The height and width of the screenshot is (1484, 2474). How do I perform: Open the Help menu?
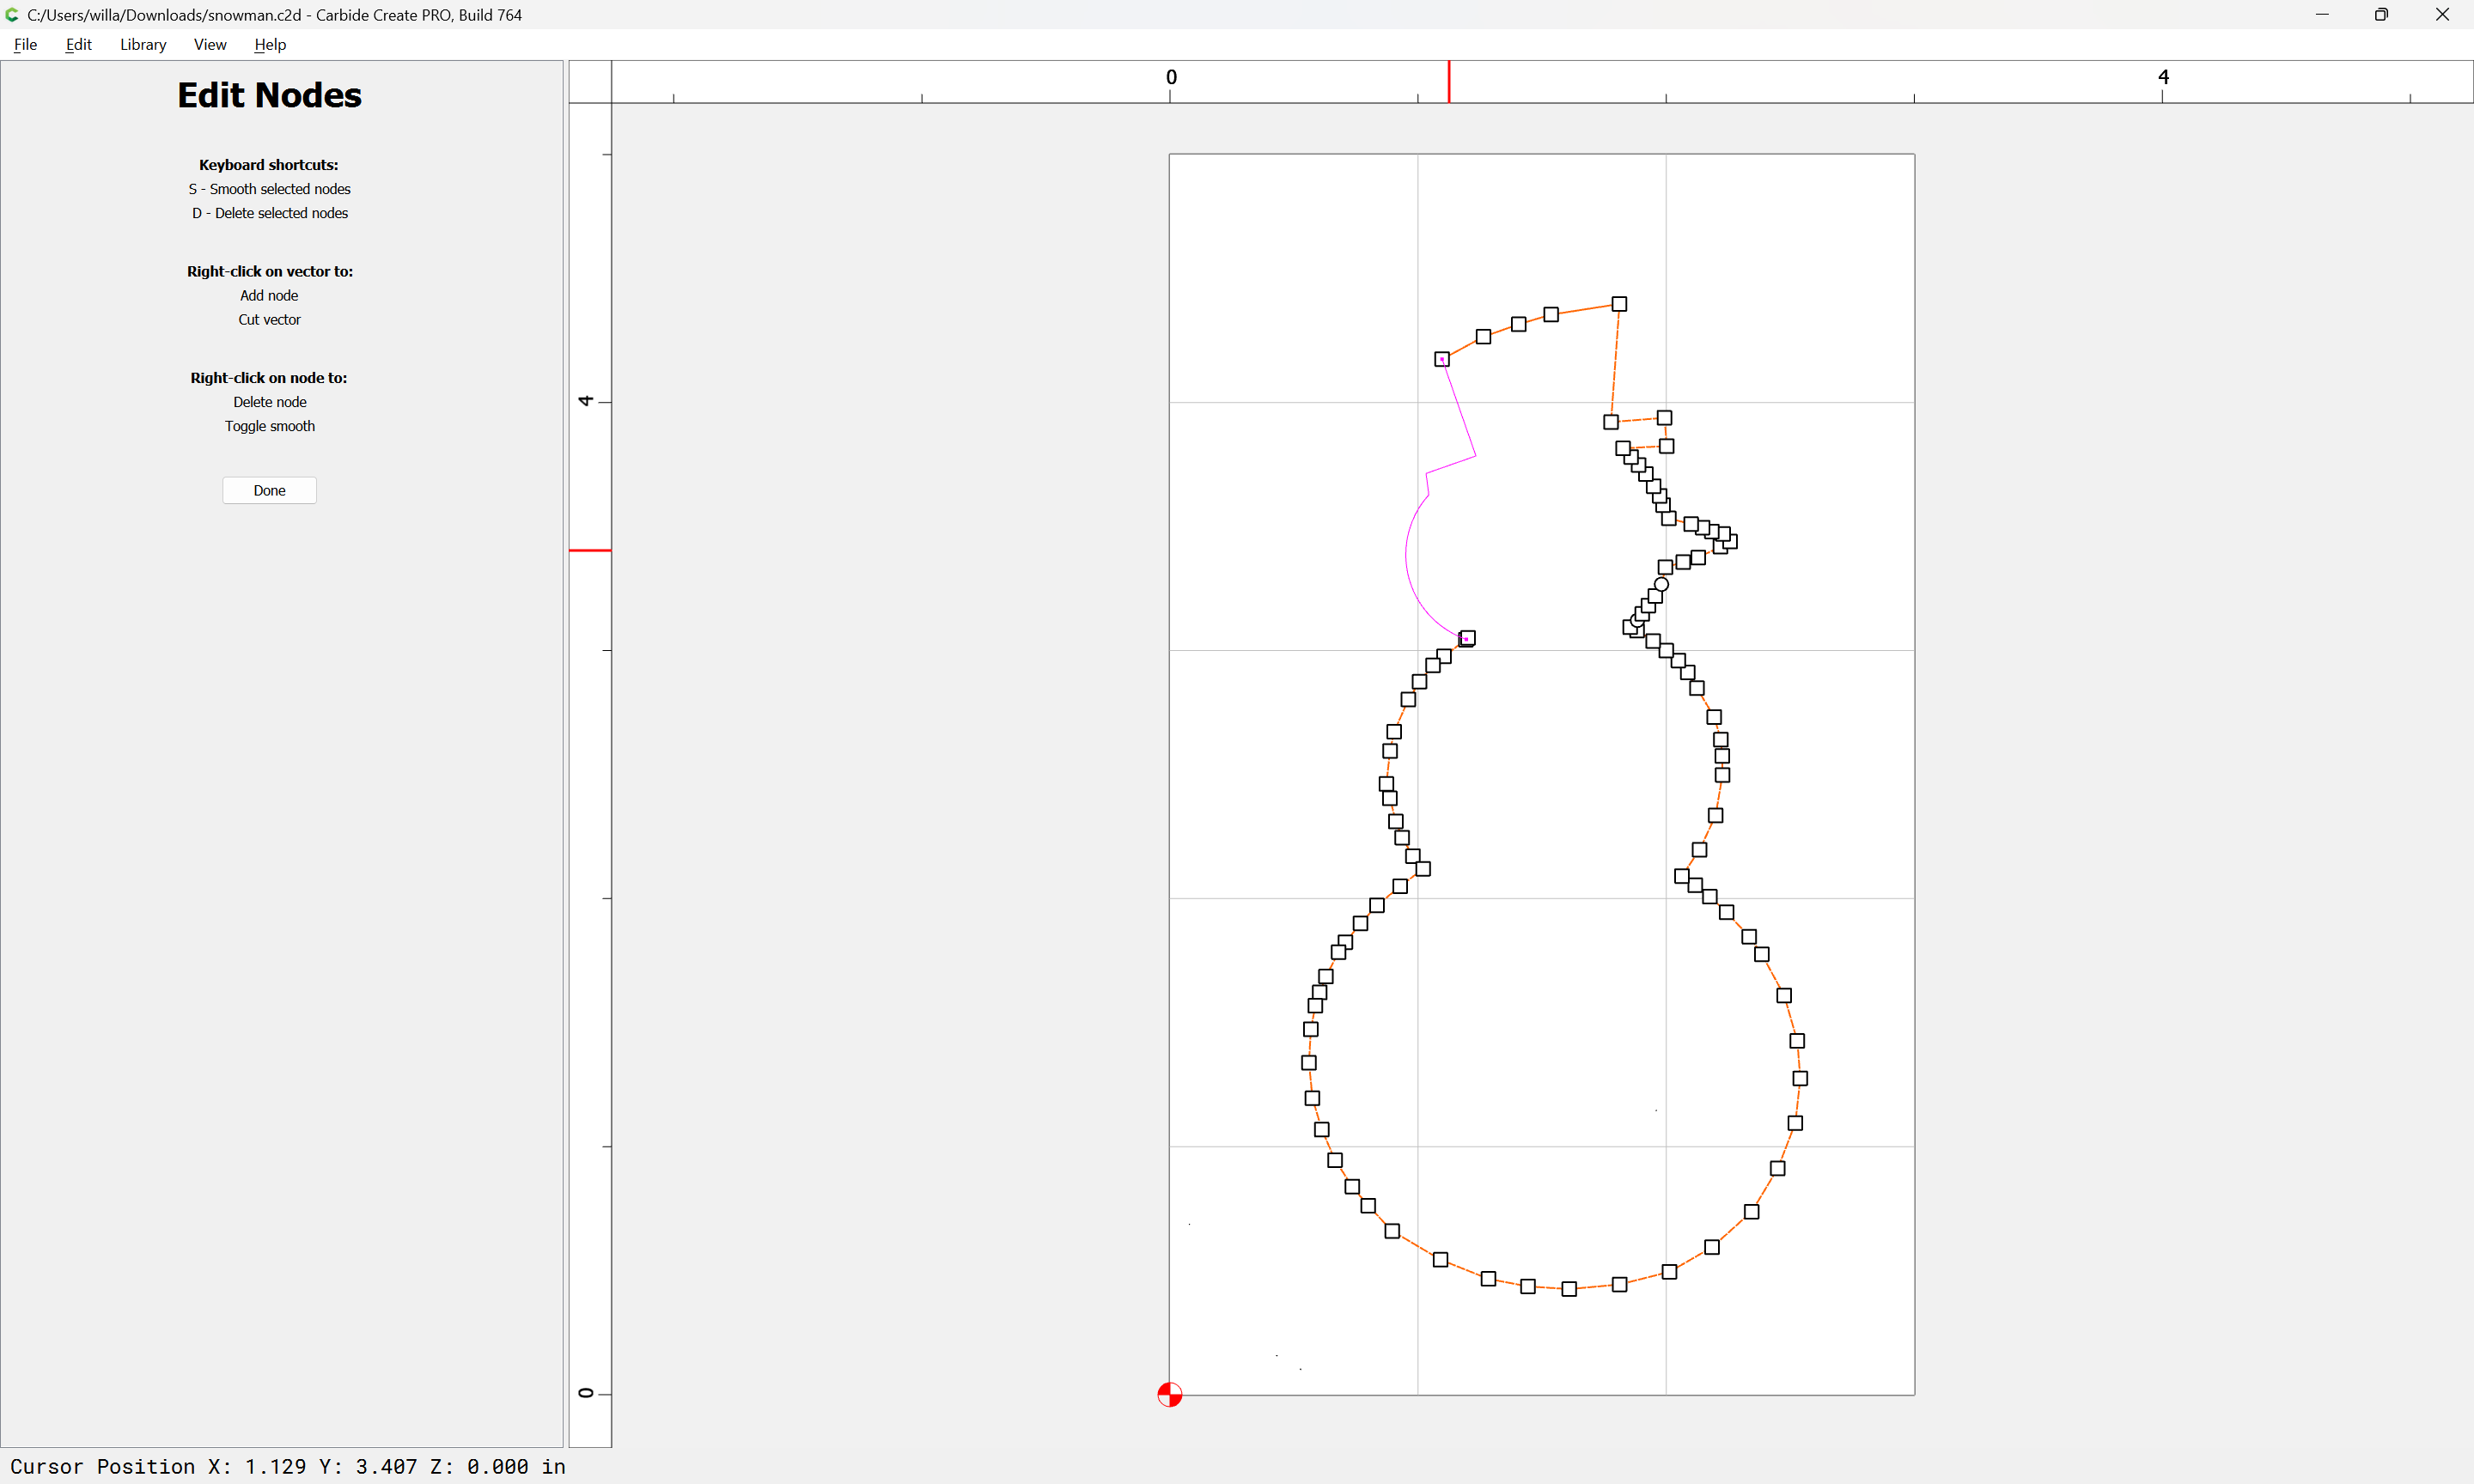tap(269, 44)
